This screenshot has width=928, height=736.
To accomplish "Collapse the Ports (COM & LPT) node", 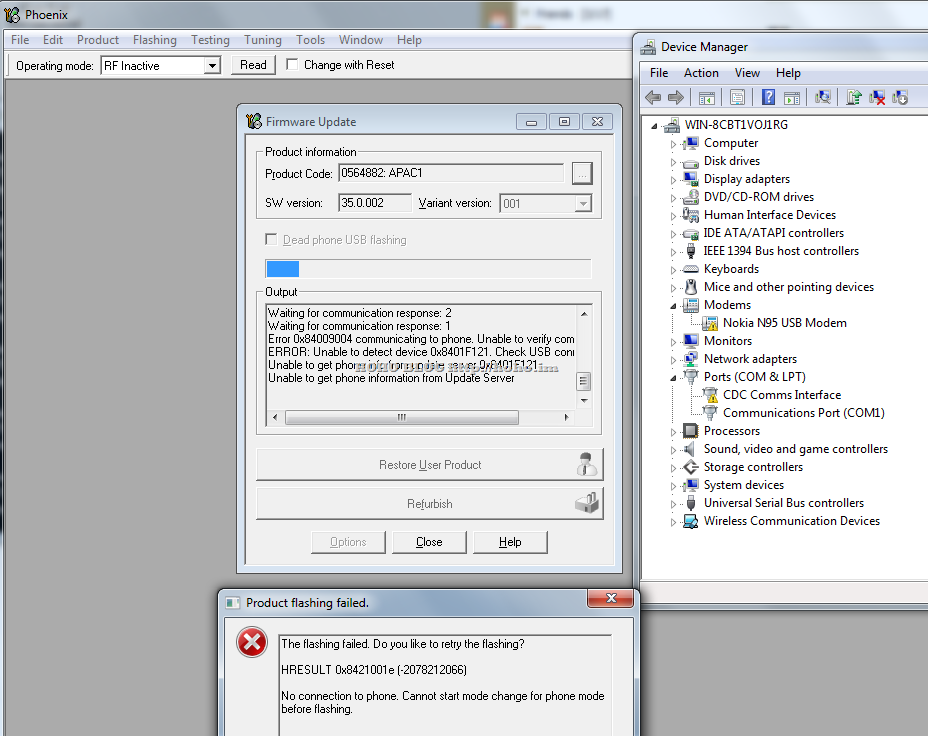I will click(673, 377).
